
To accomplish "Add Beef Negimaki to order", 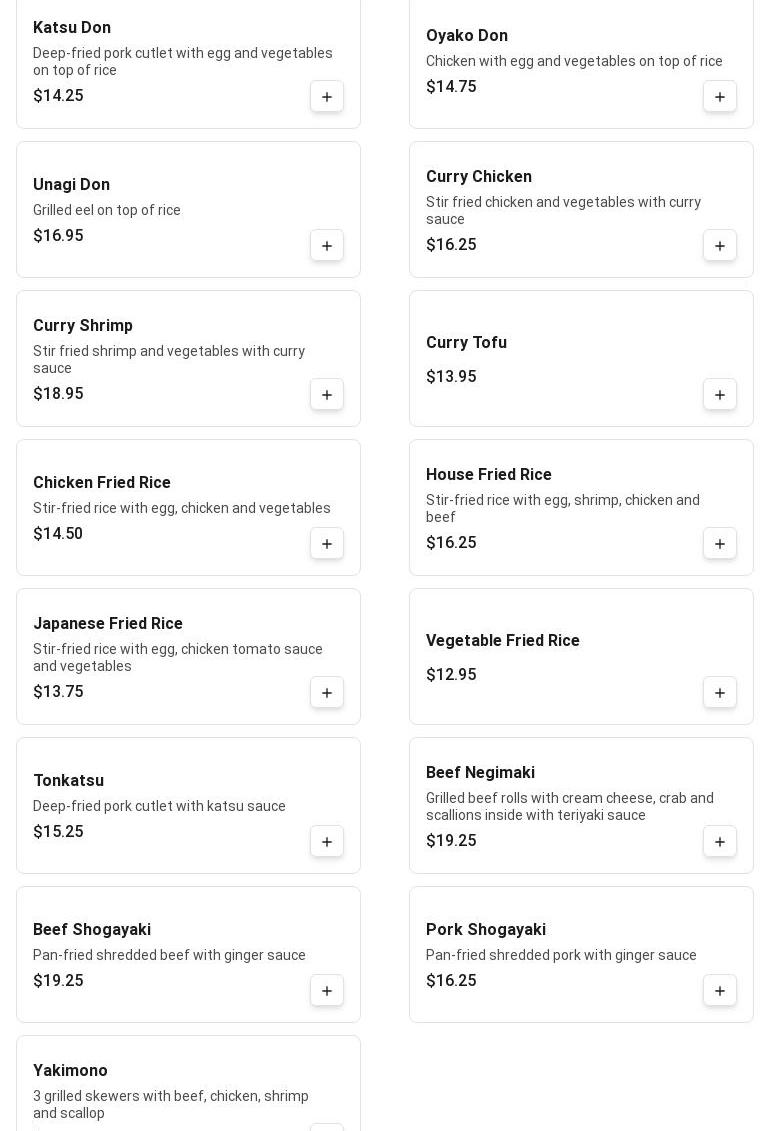I will (720, 842).
